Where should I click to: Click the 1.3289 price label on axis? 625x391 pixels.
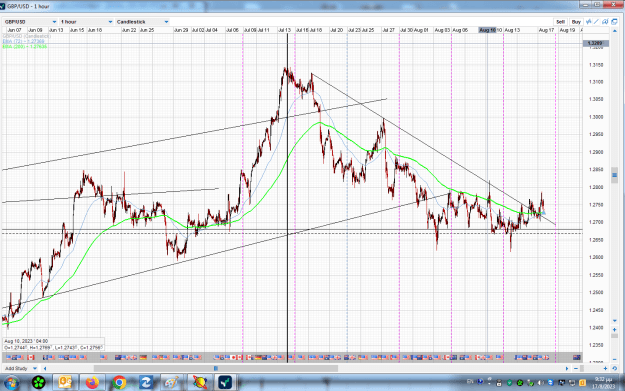tap(596, 43)
